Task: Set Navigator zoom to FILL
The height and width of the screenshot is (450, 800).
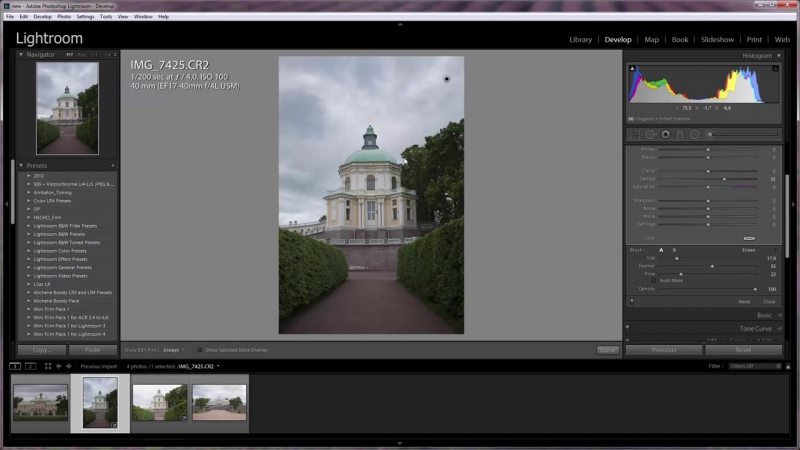Action: tap(82, 55)
